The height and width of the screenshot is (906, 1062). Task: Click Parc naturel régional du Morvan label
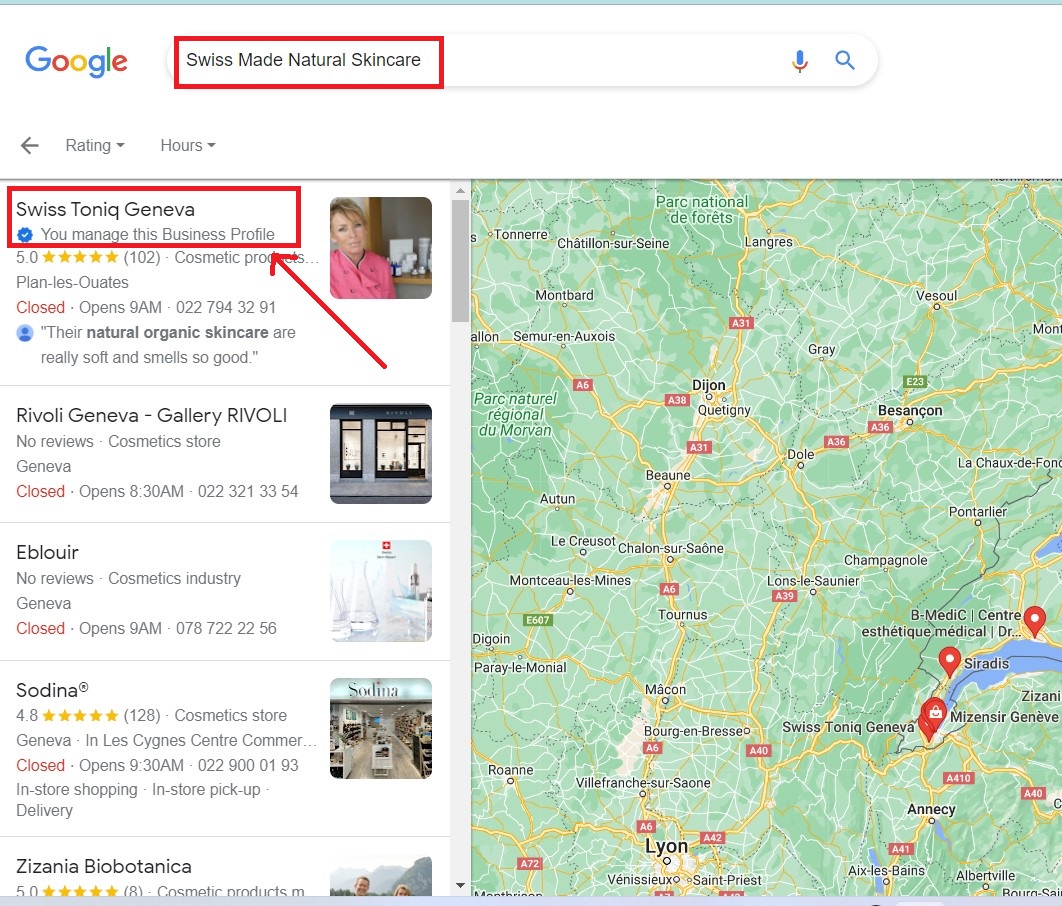coord(515,414)
